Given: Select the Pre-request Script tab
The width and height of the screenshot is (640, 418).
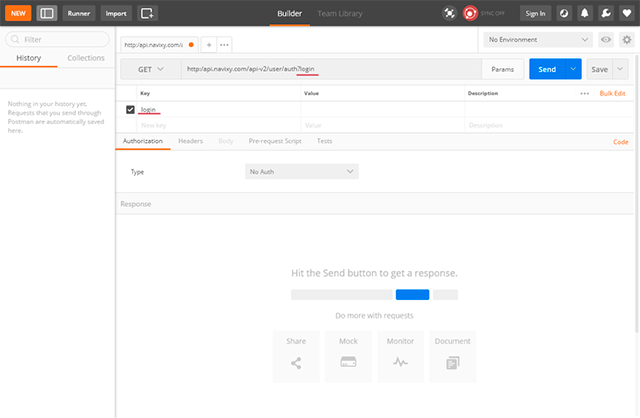Looking at the screenshot, I should pos(275,141).
